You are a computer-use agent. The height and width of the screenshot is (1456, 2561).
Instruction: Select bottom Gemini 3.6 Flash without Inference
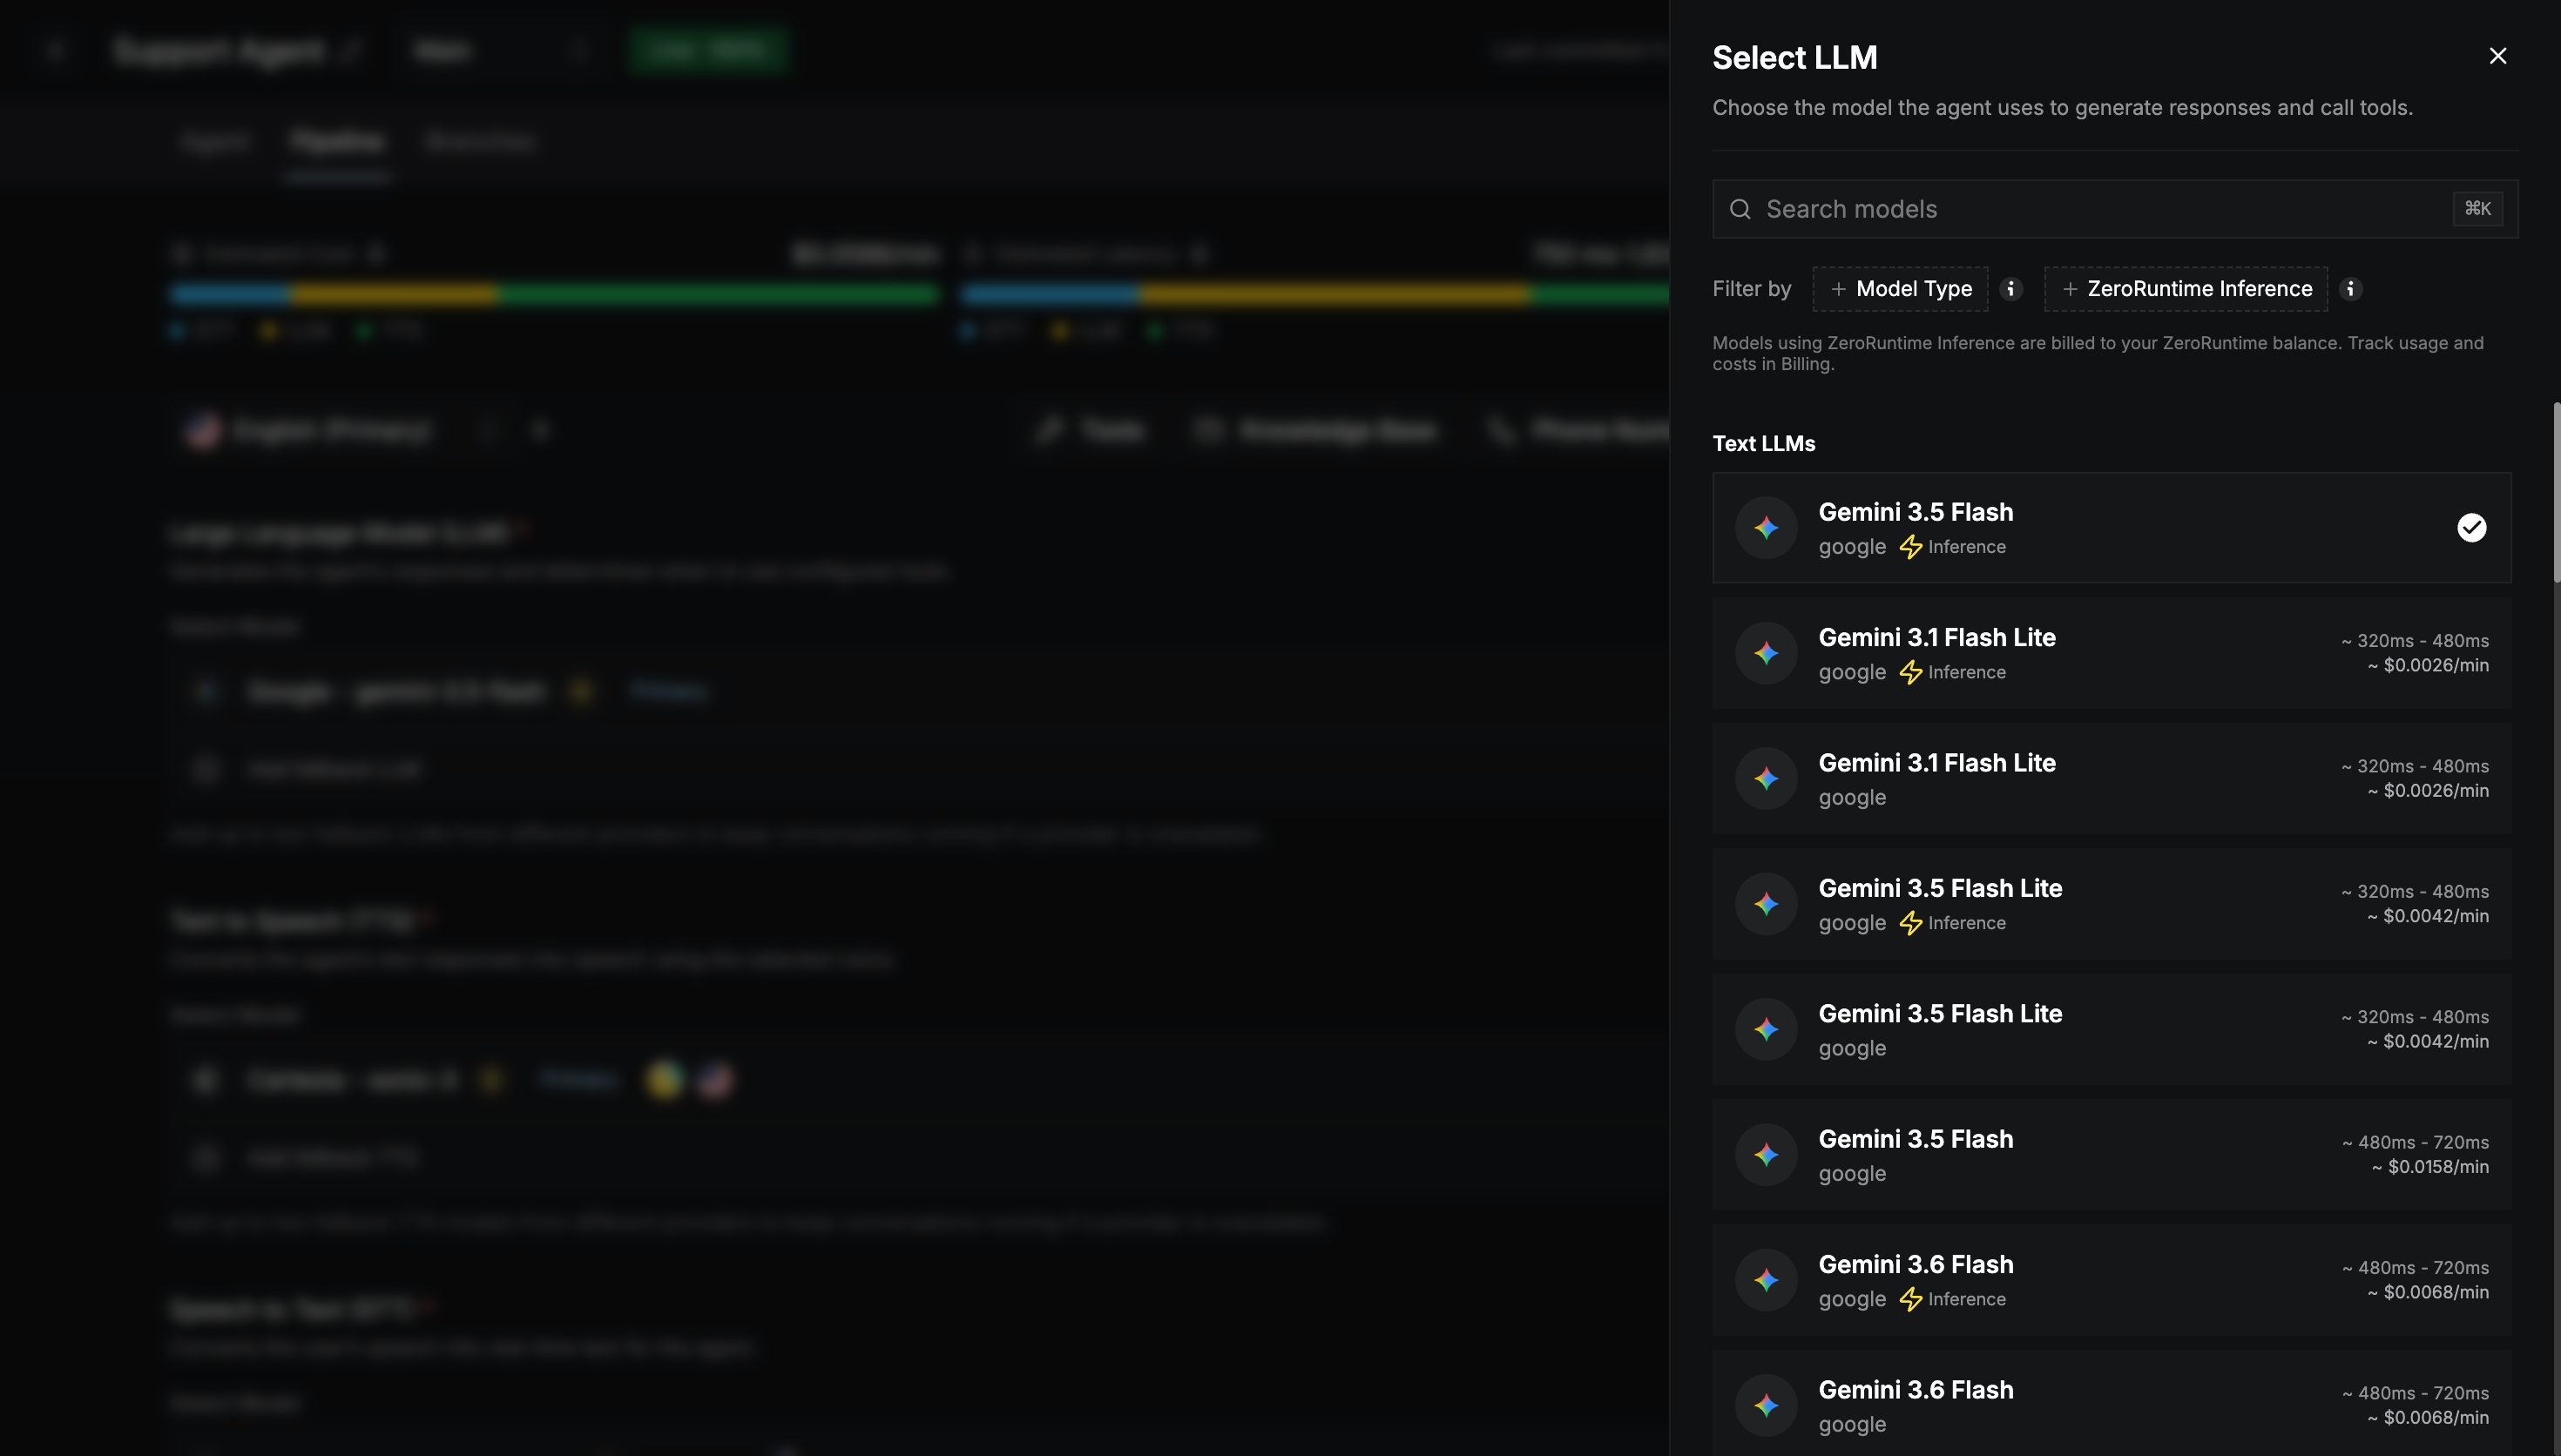[2111, 1403]
